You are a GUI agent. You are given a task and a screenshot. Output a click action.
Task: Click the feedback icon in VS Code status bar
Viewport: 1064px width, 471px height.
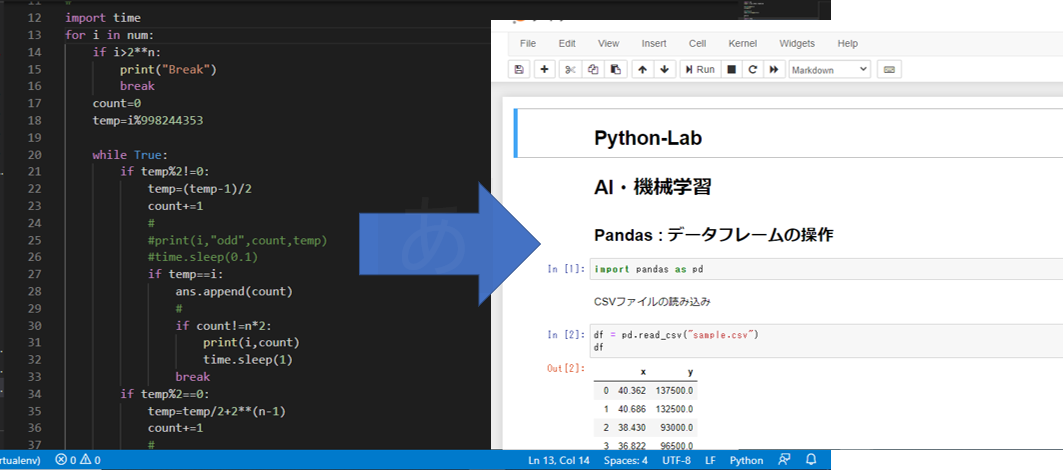[784, 459]
